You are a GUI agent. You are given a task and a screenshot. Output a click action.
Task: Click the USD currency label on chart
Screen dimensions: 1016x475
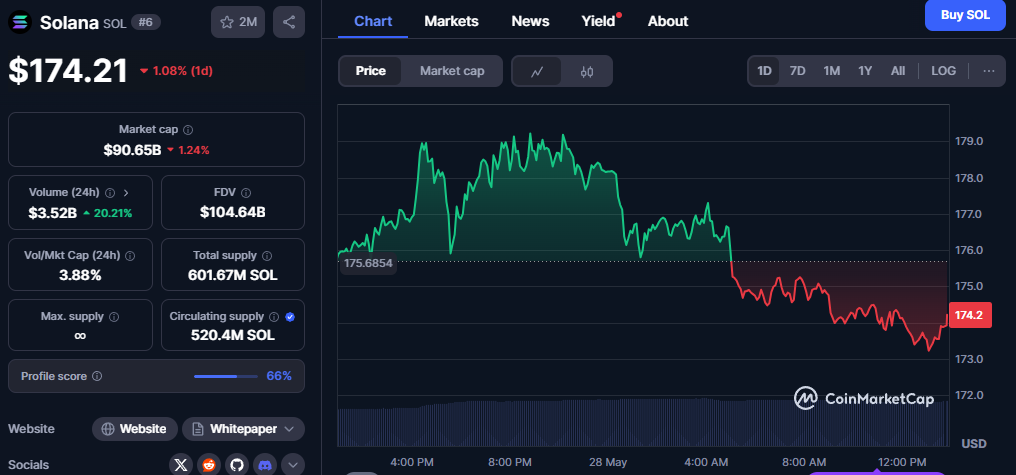point(974,444)
